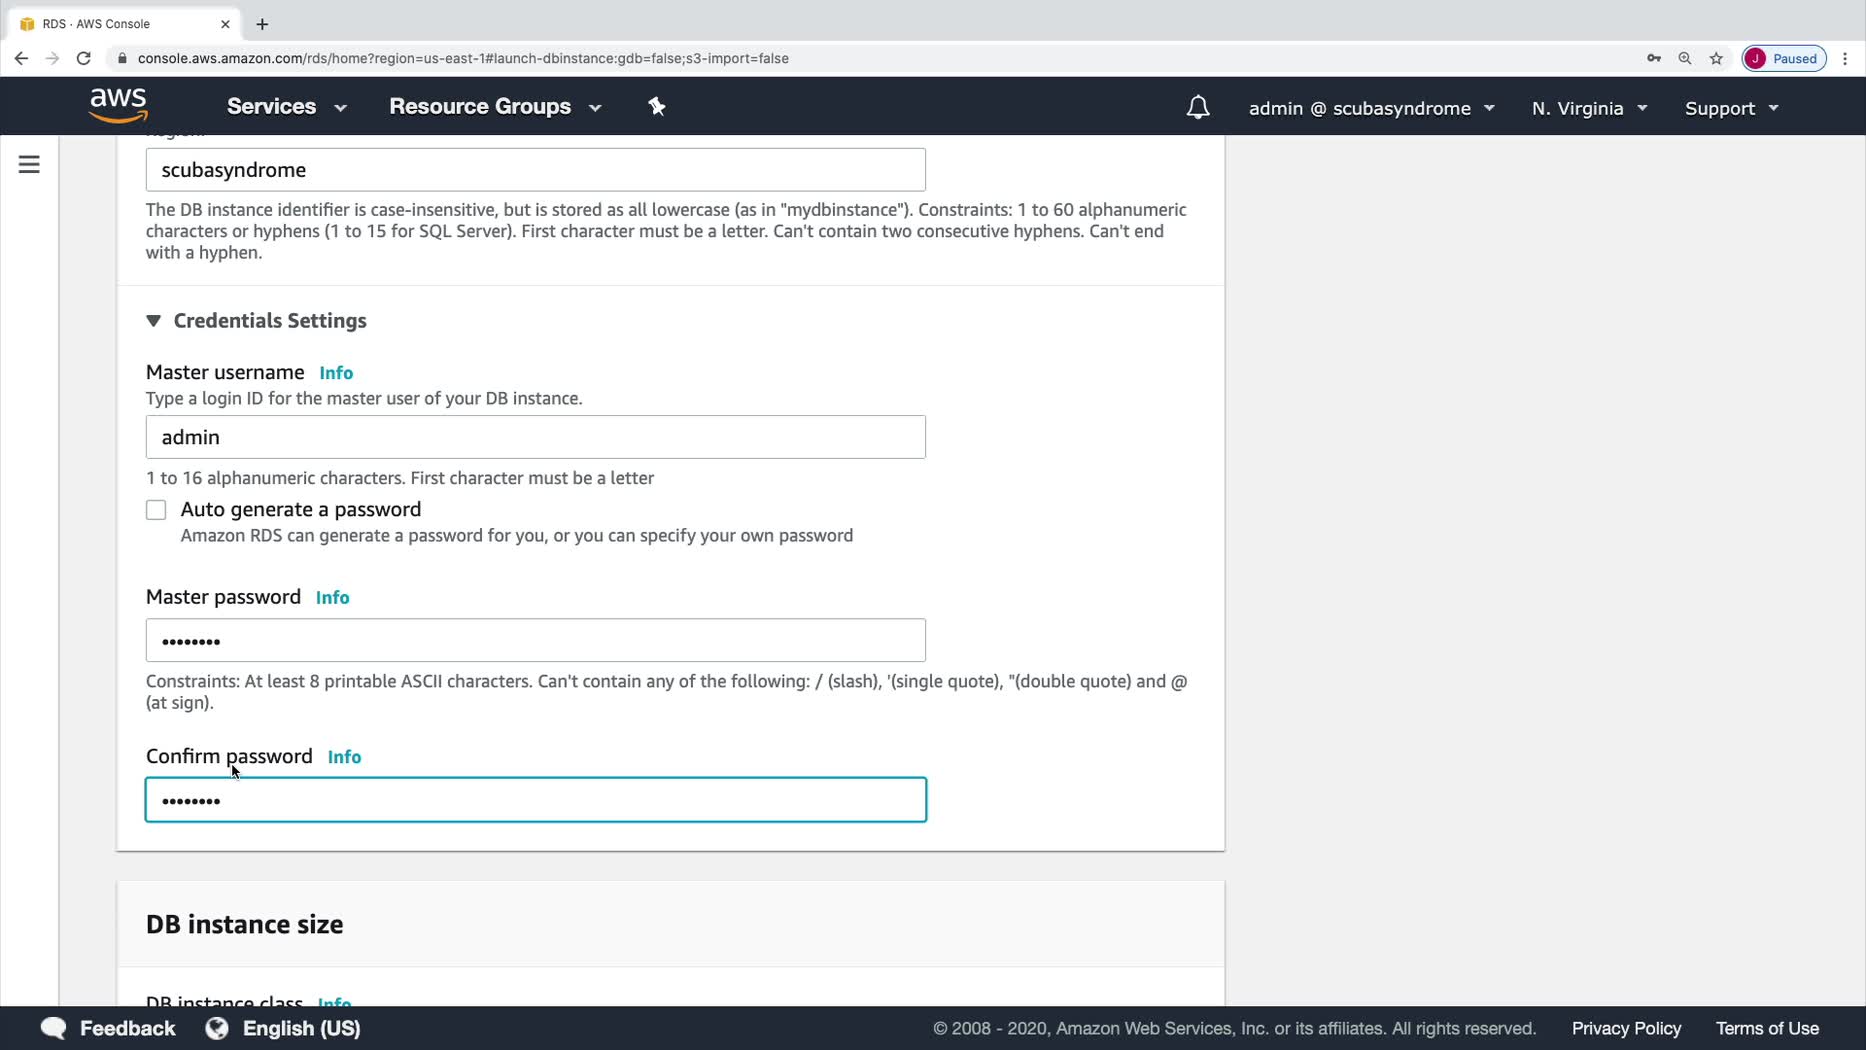Enable Auto generate a password checkbox

[156, 510]
